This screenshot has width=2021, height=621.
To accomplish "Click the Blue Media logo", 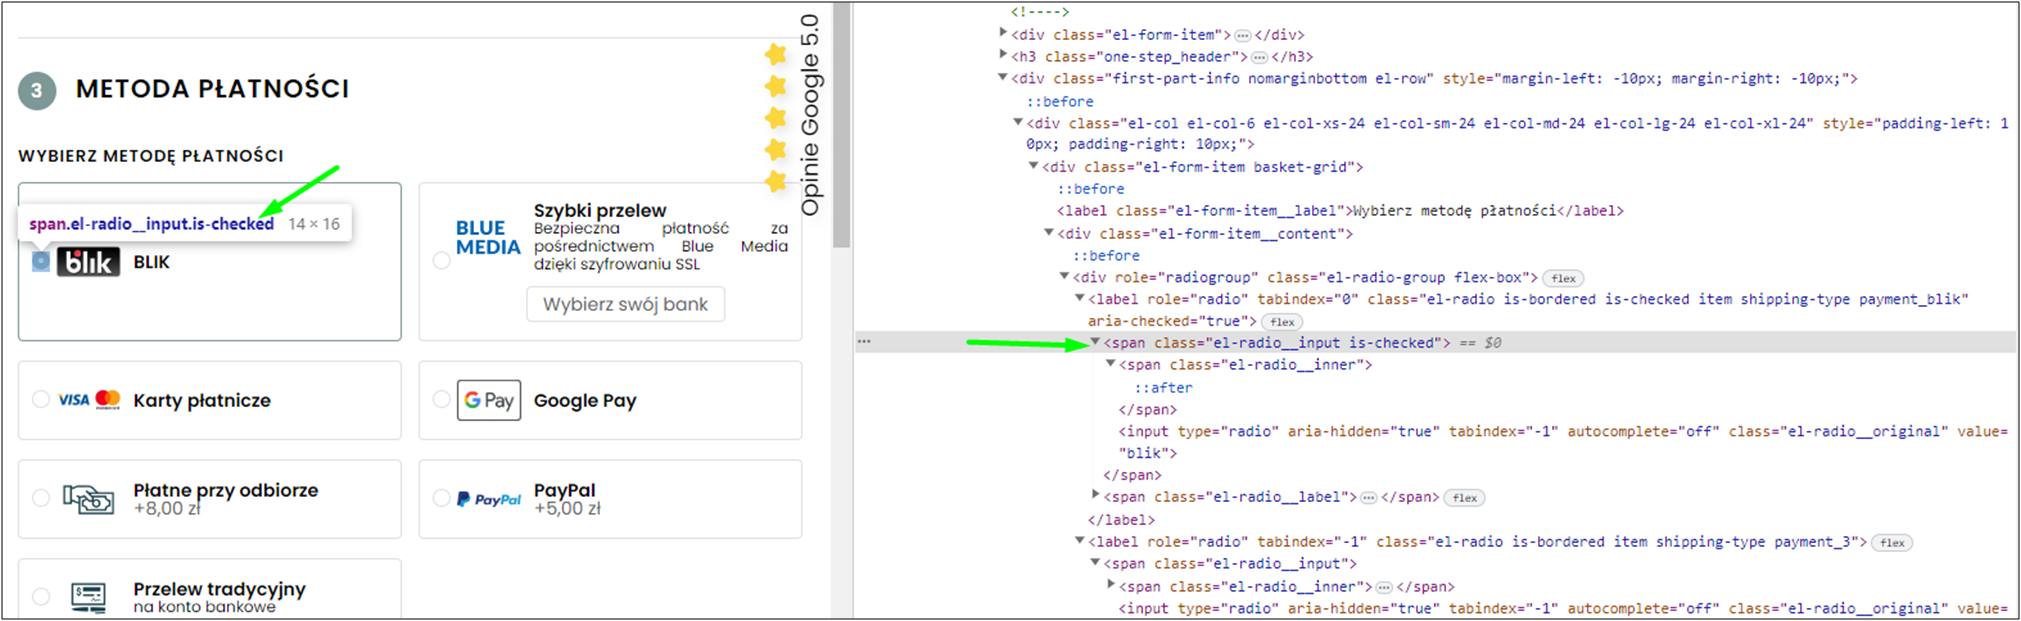I will (488, 238).
